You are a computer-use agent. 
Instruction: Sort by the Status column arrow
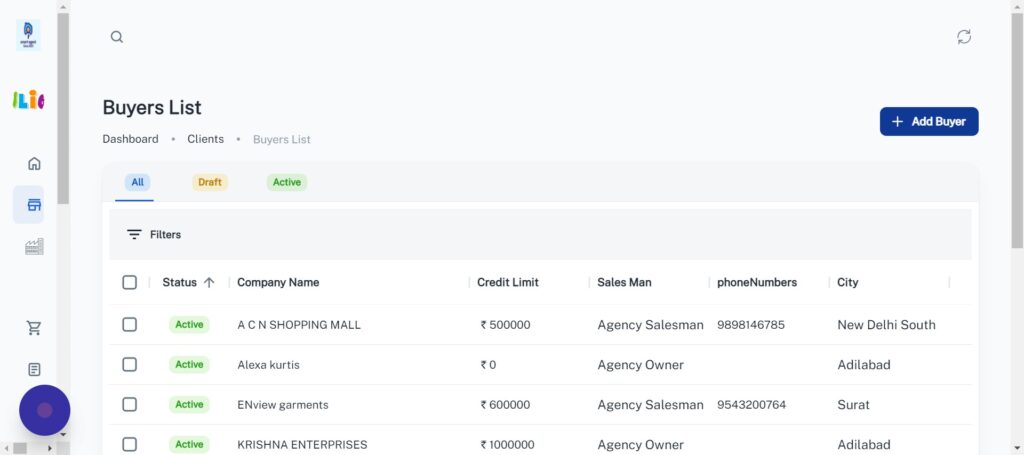click(209, 282)
